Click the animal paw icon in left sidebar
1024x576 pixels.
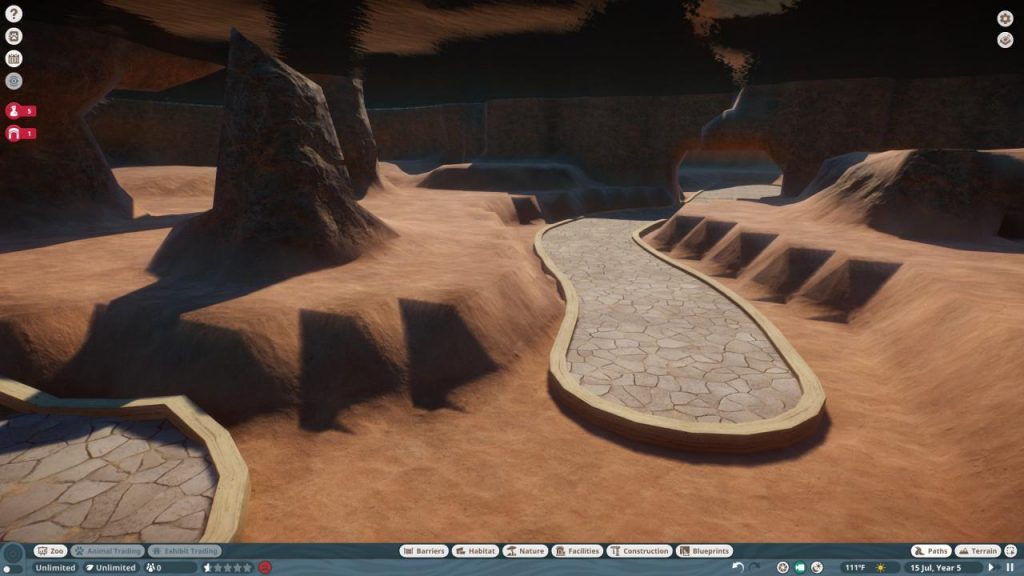[14, 36]
